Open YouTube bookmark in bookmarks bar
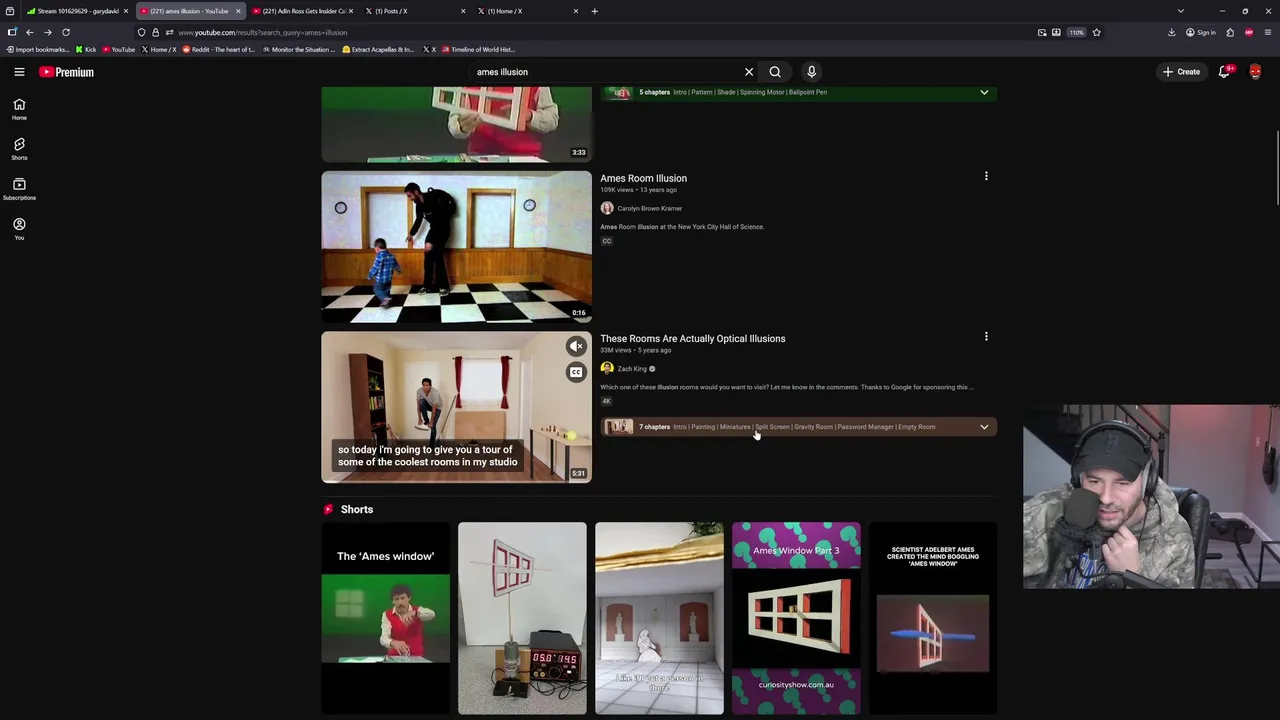Screen dimensions: 1280x720 click(118, 49)
